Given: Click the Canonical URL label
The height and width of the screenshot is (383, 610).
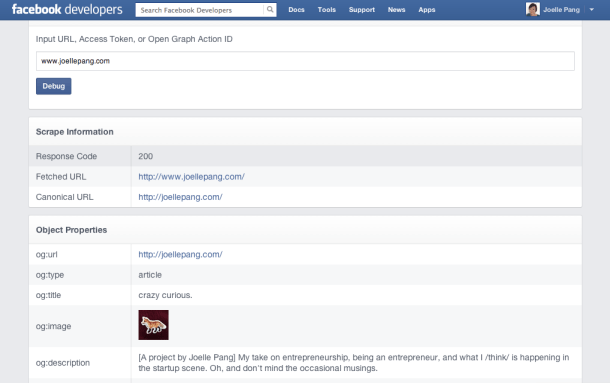Looking at the screenshot, I should (64, 197).
